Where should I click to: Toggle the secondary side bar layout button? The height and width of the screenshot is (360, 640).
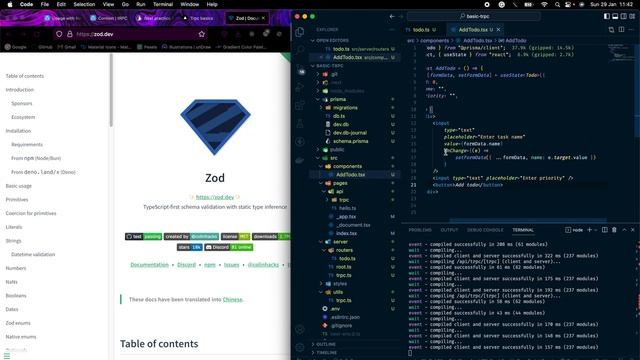(x=624, y=16)
